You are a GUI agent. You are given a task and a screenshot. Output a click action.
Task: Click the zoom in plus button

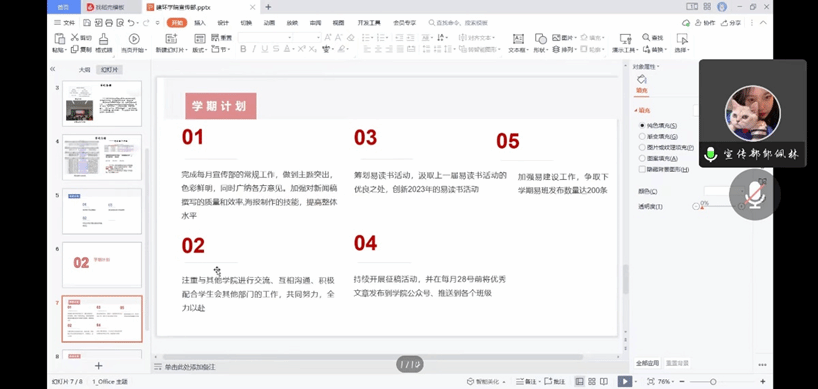point(763,382)
